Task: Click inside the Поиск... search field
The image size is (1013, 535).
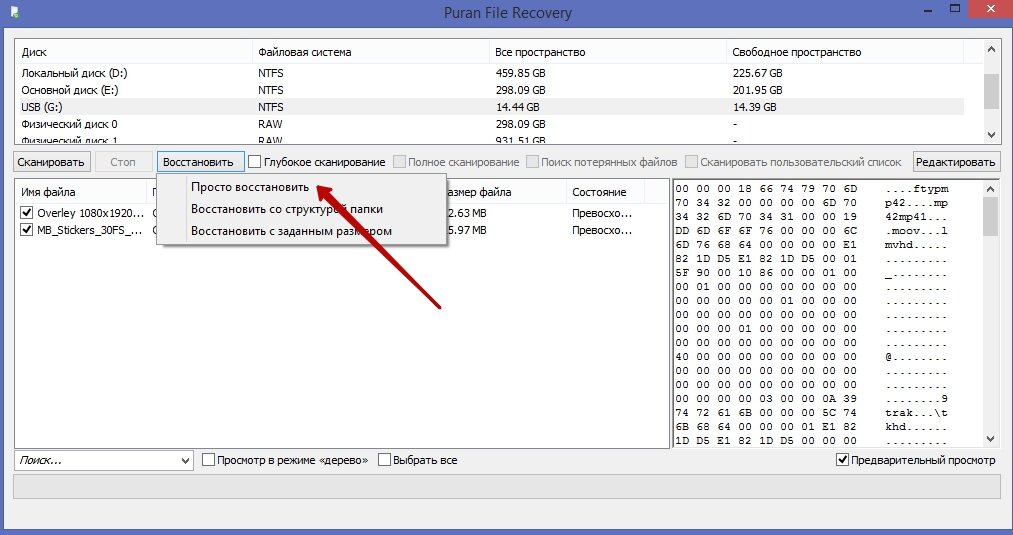Action: click(96, 461)
